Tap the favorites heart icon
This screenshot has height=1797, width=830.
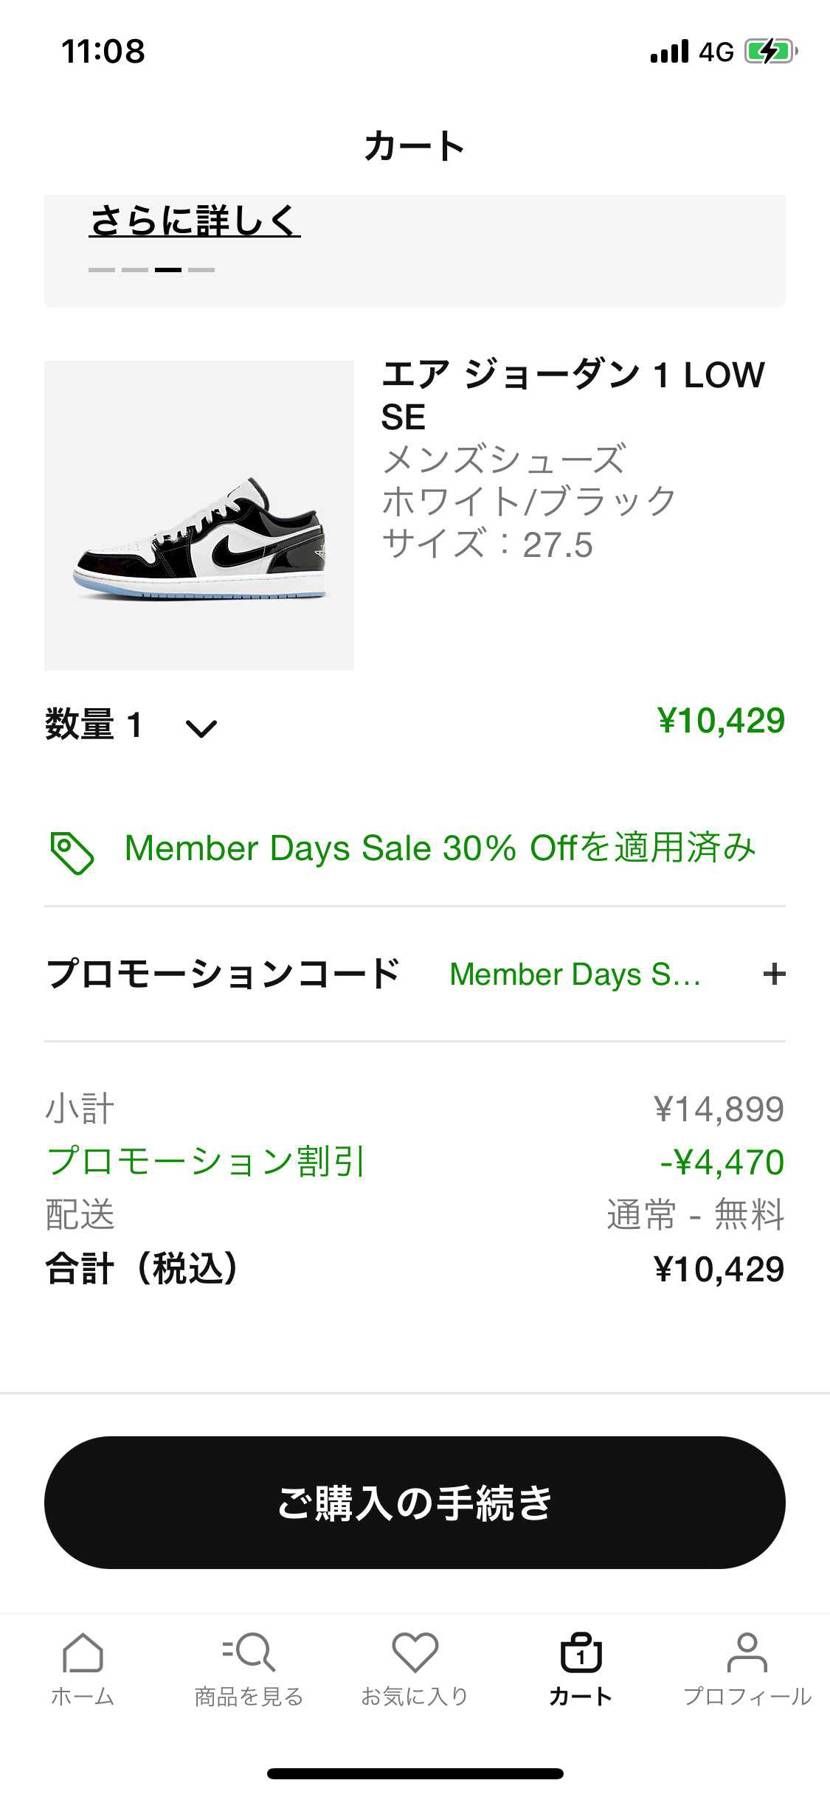tap(415, 1653)
